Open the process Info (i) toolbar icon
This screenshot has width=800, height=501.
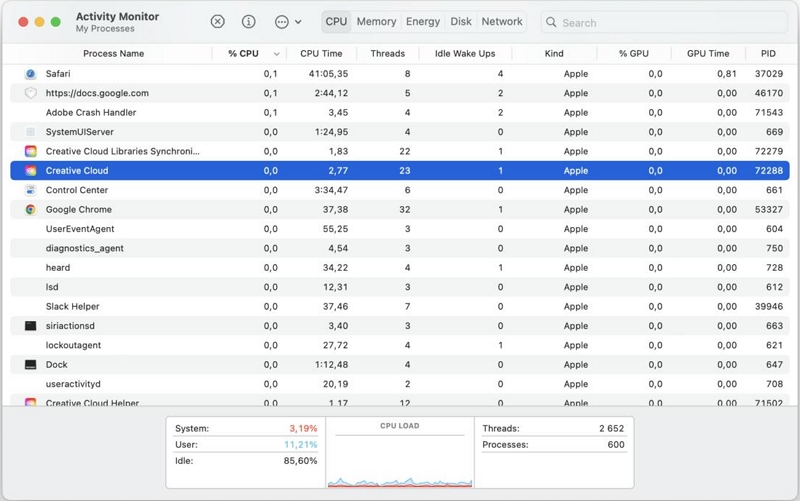(x=248, y=21)
